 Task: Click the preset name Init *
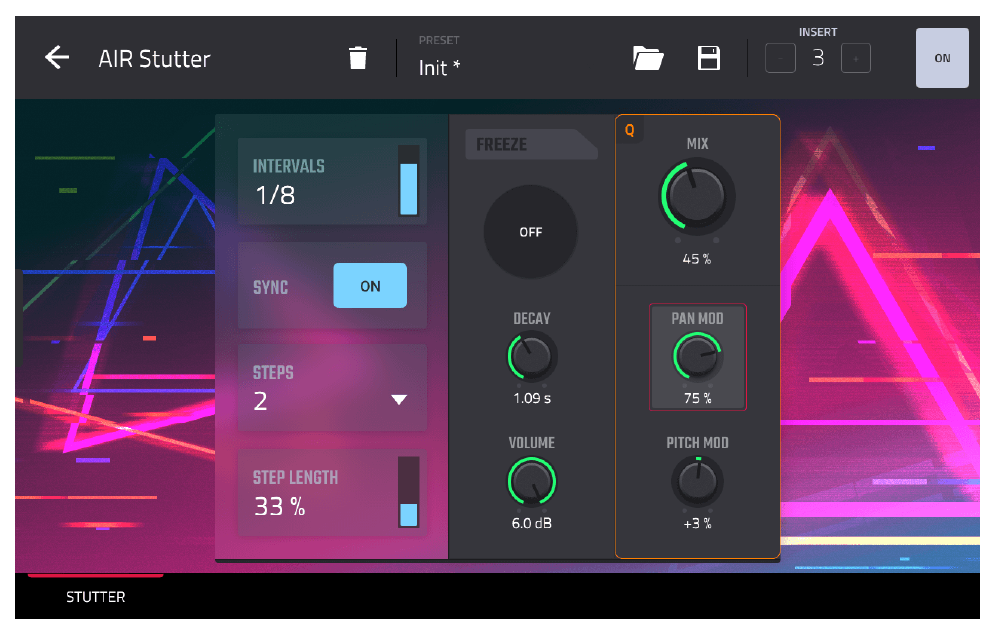click(x=439, y=67)
